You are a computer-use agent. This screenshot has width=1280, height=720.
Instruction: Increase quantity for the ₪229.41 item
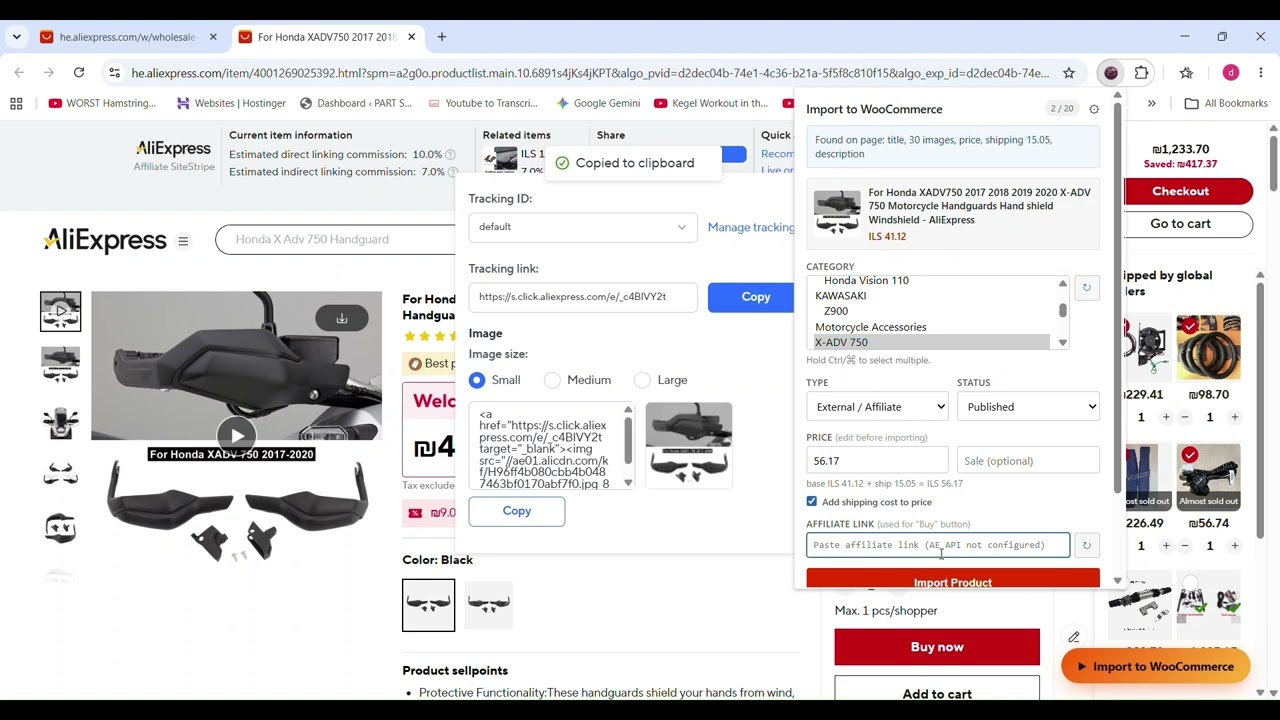pyautogui.click(x=1167, y=417)
